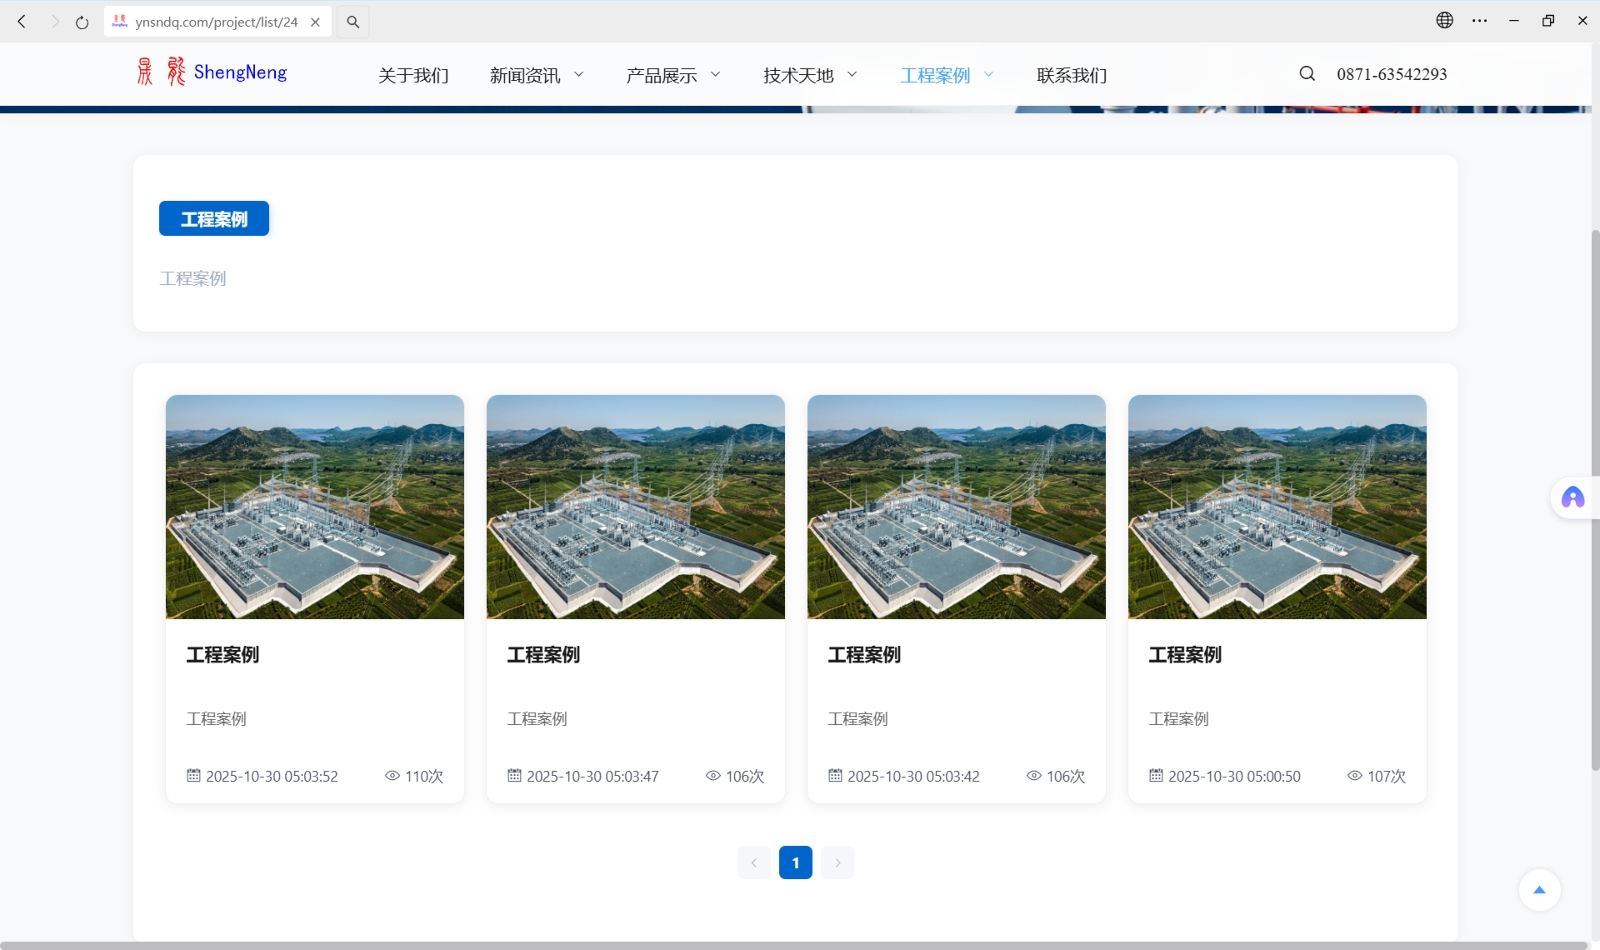The height and width of the screenshot is (950, 1600).
Task: Open the first 工程案例 card title
Action: coord(223,655)
